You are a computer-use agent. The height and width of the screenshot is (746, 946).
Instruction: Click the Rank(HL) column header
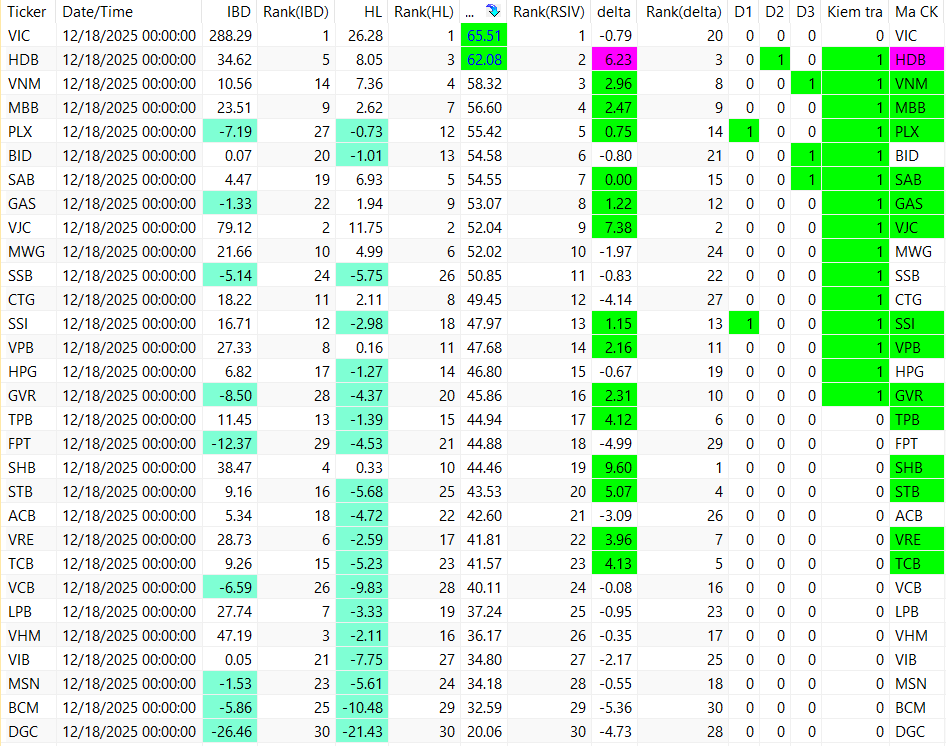pos(424,11)
